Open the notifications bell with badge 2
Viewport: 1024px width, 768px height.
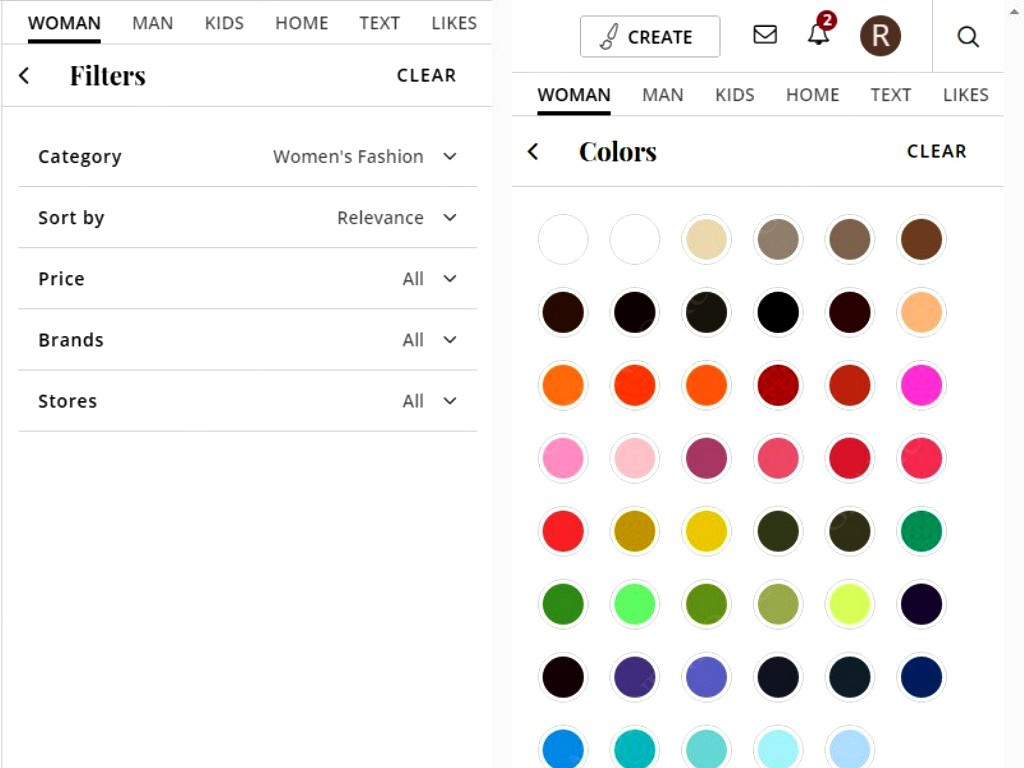pos(819,35)
